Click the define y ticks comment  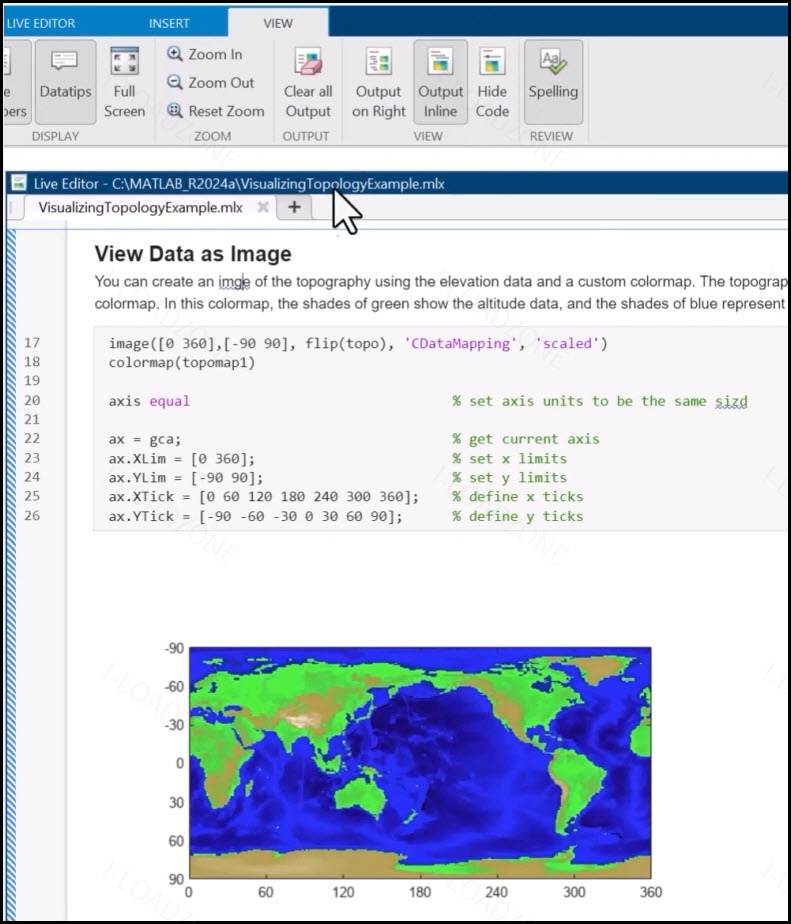point(518,516)
